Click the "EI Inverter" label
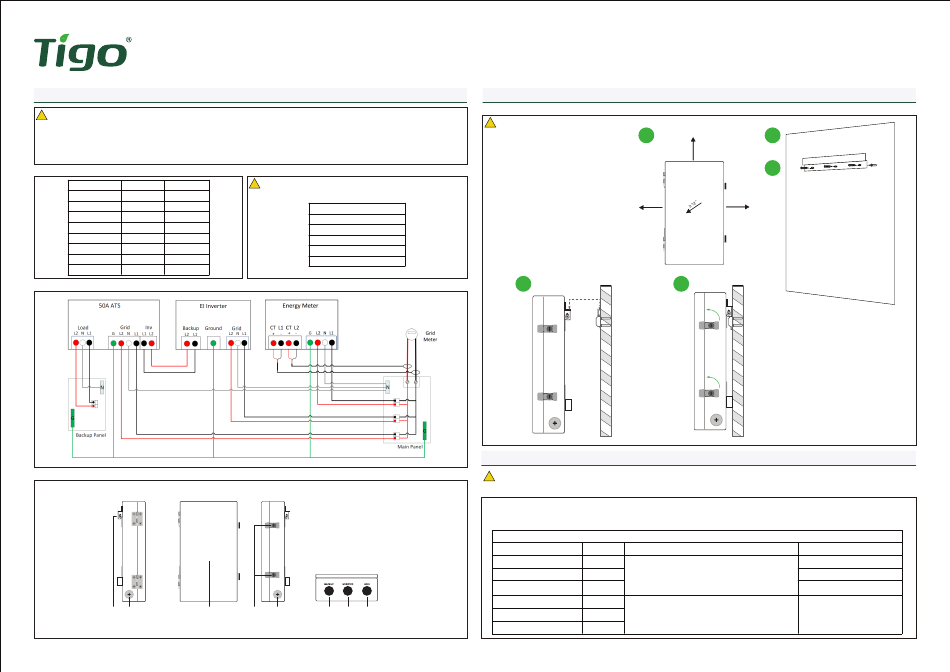950x672 pixels. coord(213,306)
